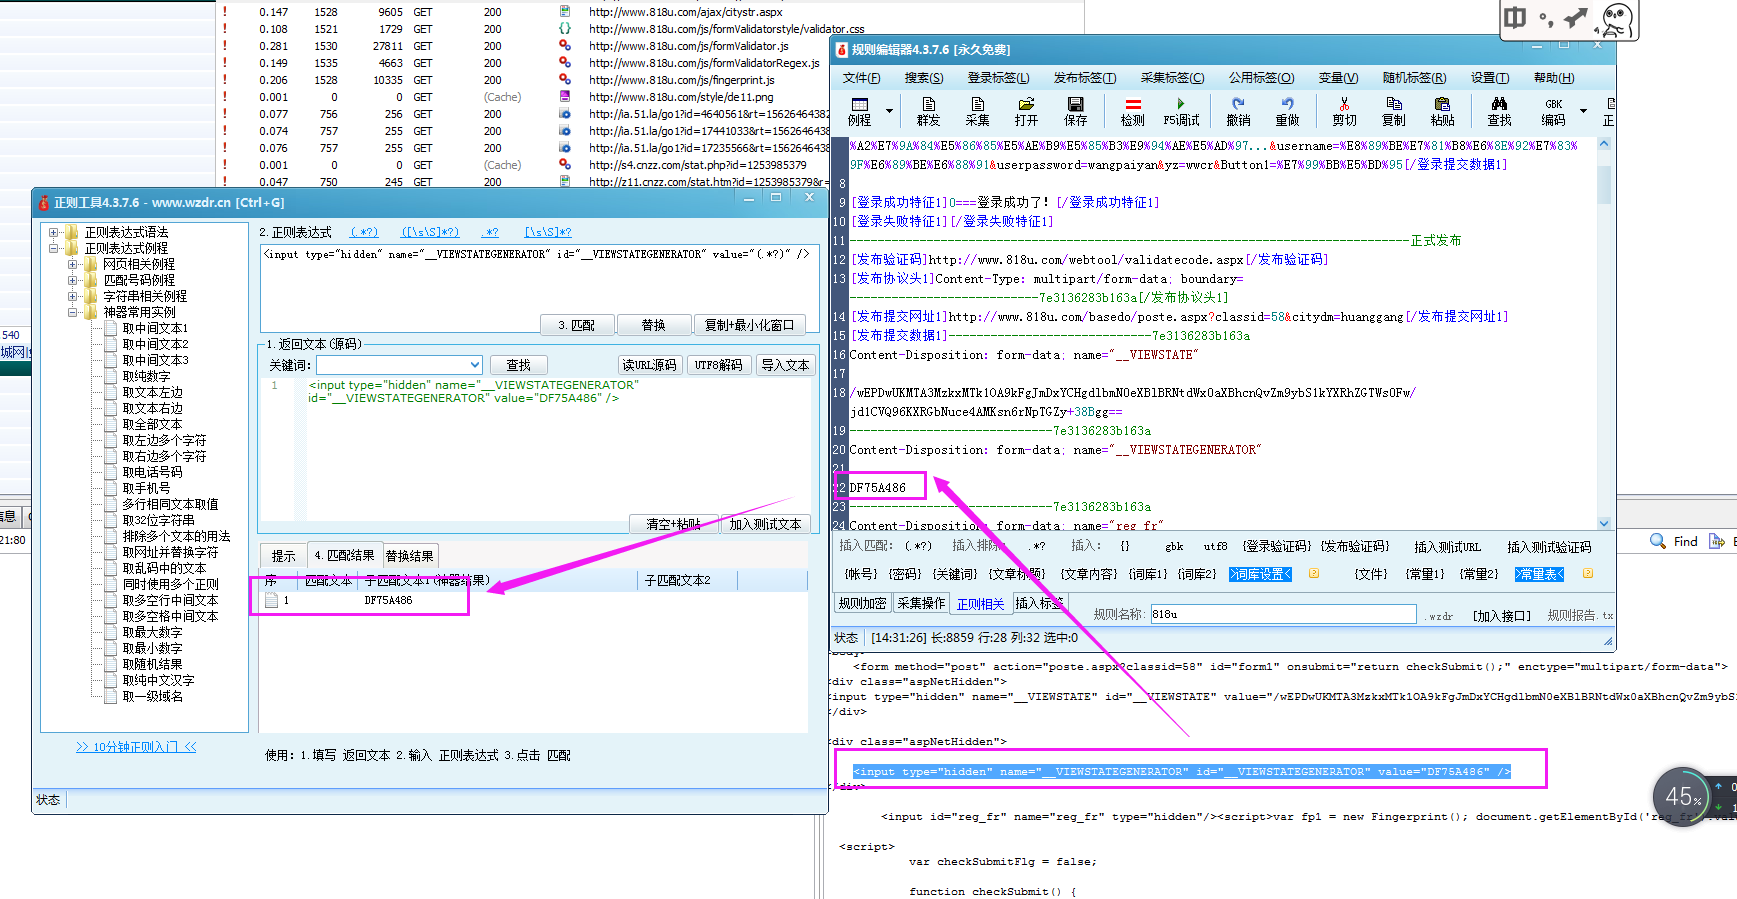Click the GBK 编码 encoding toolbar icon
Screen dimensions: 1737x899
pyautogui.click(x=1553, y=111)
